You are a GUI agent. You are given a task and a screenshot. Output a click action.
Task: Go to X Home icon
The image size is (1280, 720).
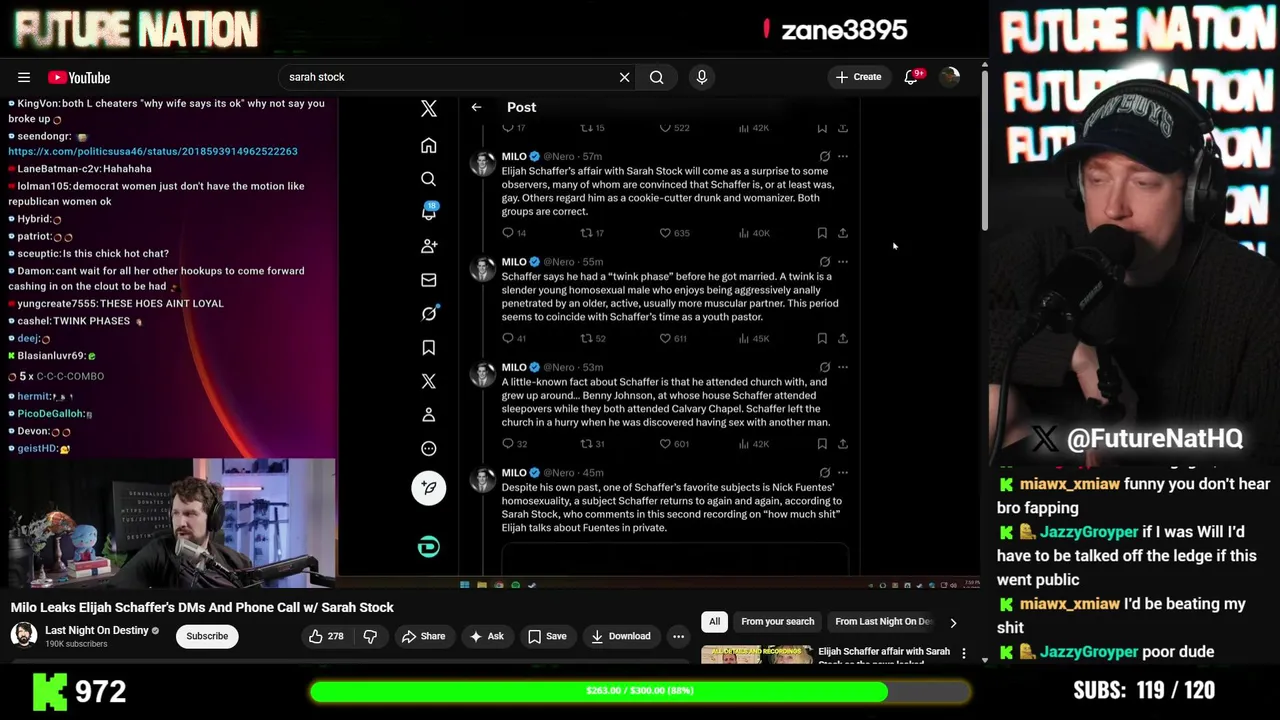429,146
